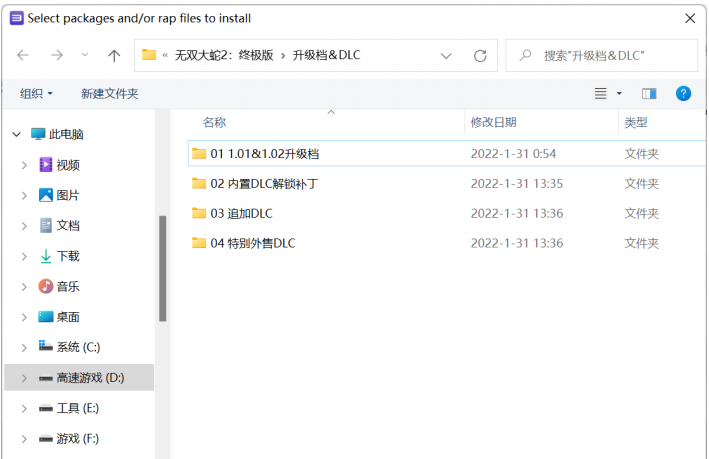Click the 新建文件夹 button
This screenshot has height=459, width=709.
(109, 93)
